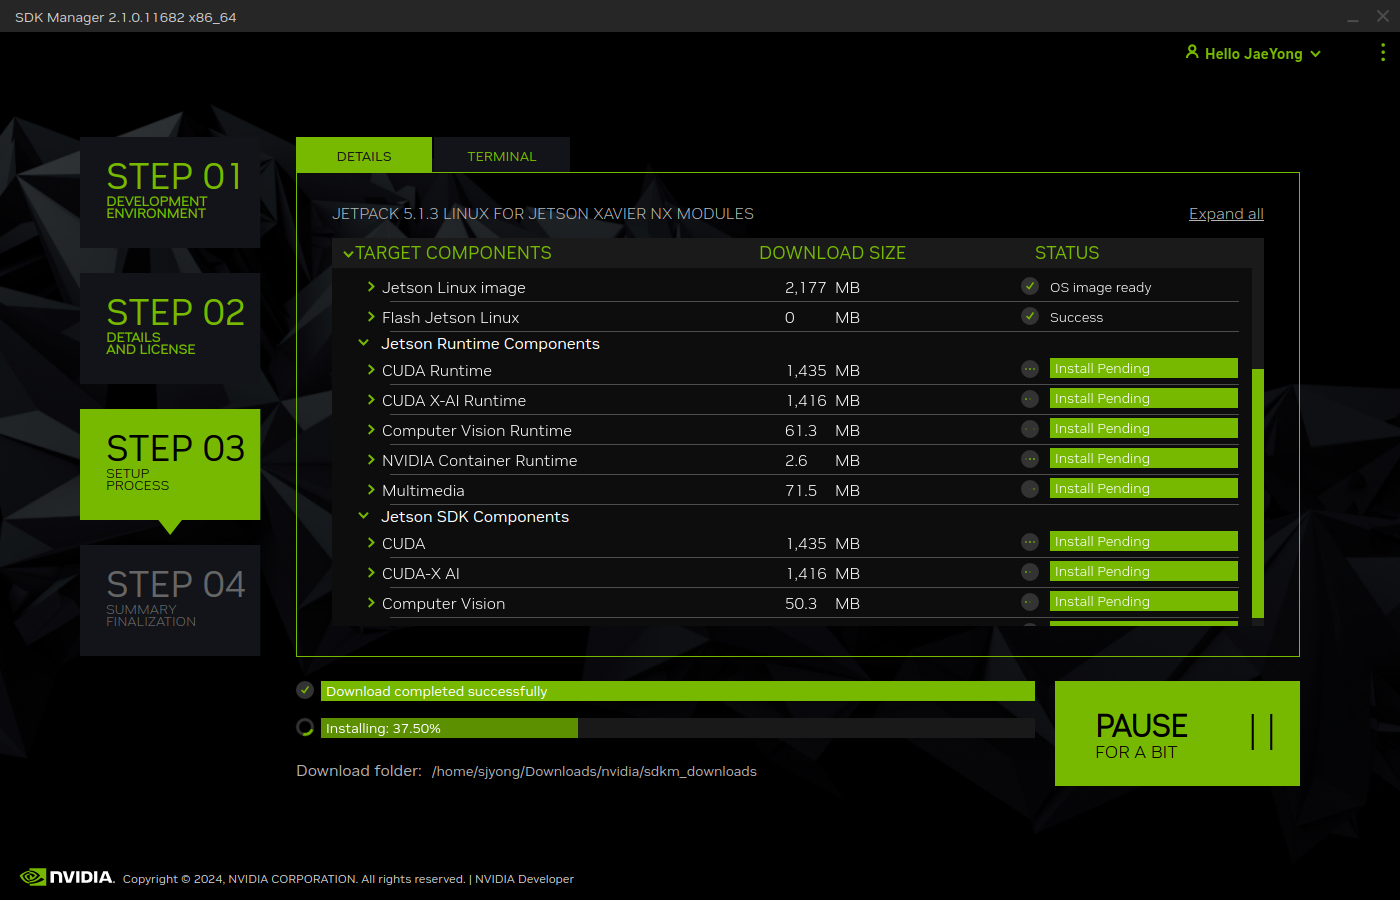
Task: Go to STEP 02 Details and License
Action: point(170,328)
